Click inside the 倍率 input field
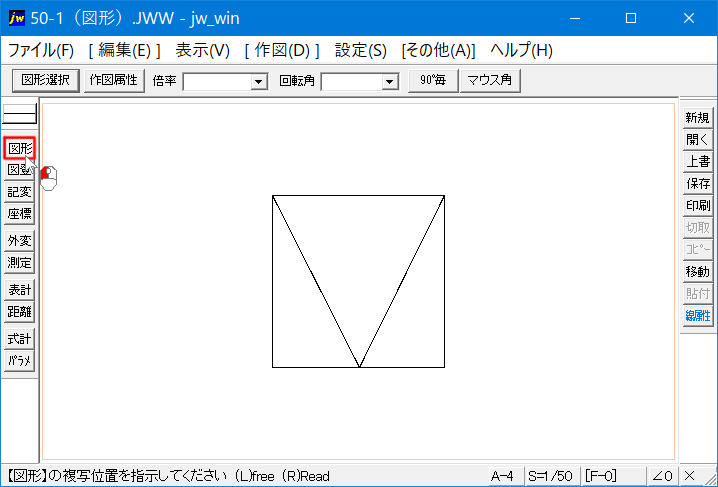The width and height of the screenshot is (718, 487). (x=218, y=81)
